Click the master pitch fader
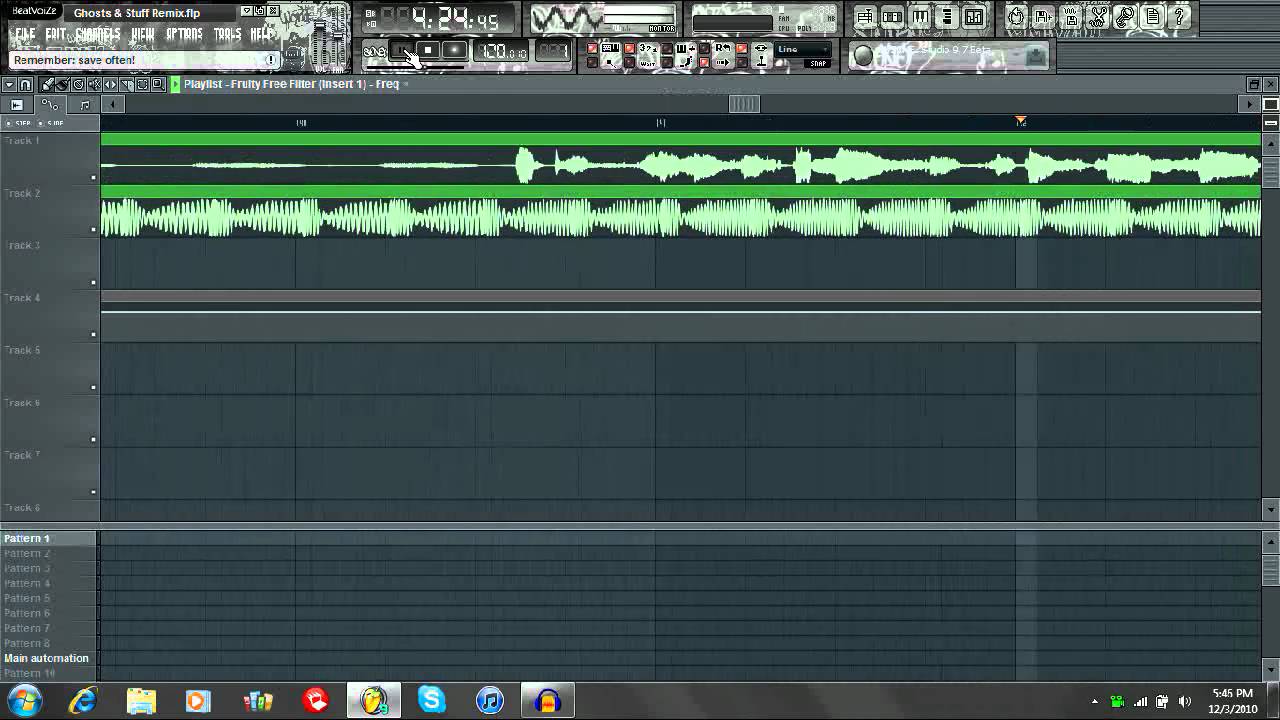Image resolution: width=1280 pixels, height=720 pixels. click(338, 37)
